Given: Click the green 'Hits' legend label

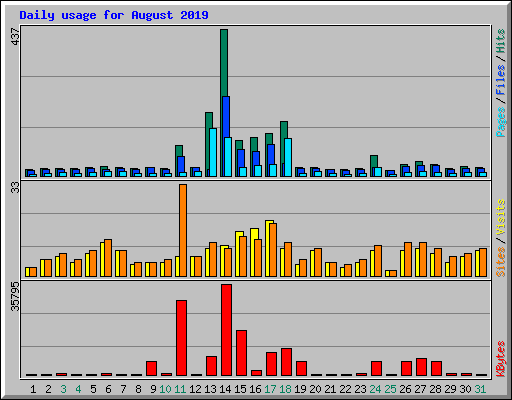Looking at the screenshot, I should (500, 41).
